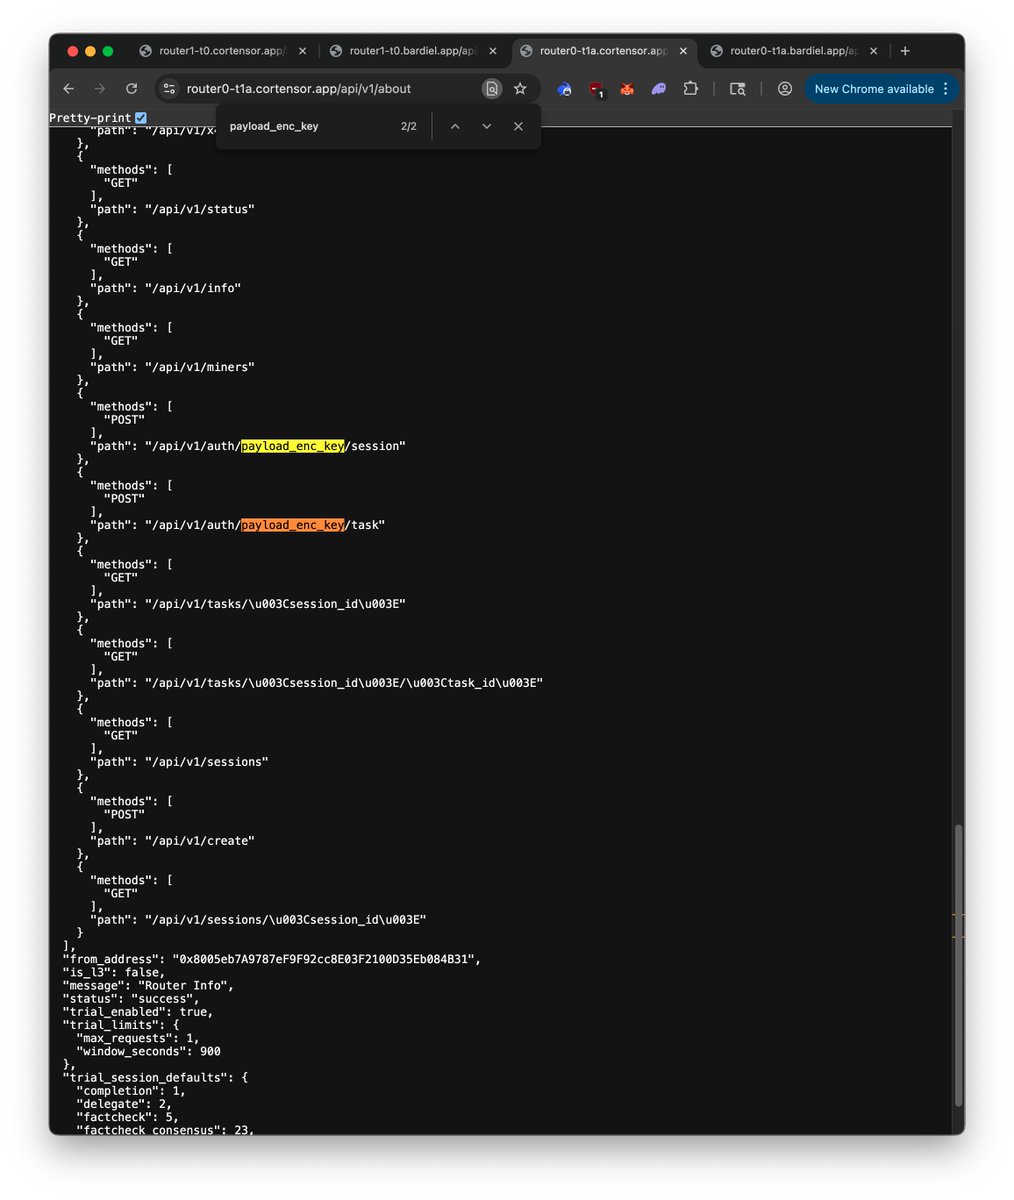Viewport: 1014px width, 1200px height.
Task: Open the tab search media icon
Action: 737,89
